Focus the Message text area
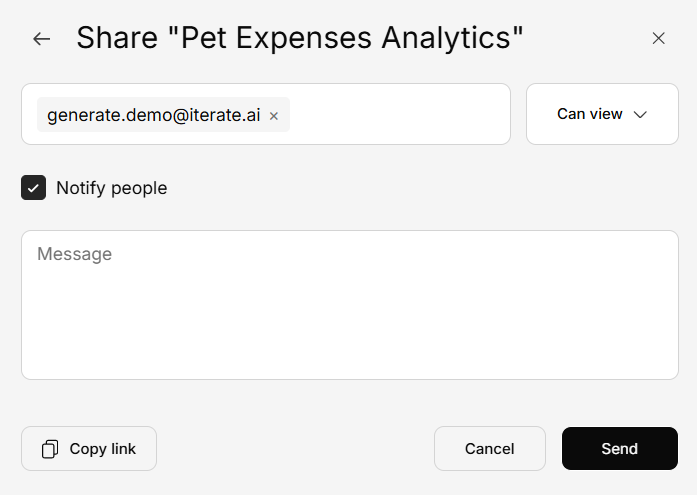 click(350, 305)
